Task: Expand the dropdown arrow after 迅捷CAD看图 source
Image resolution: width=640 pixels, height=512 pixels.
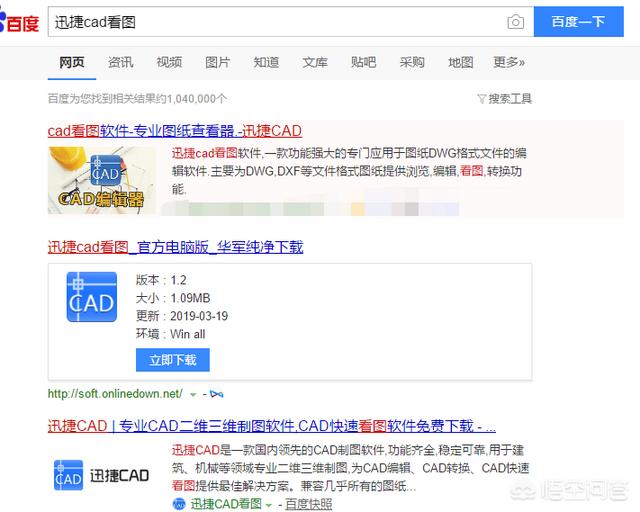Action: pos(268,503)
